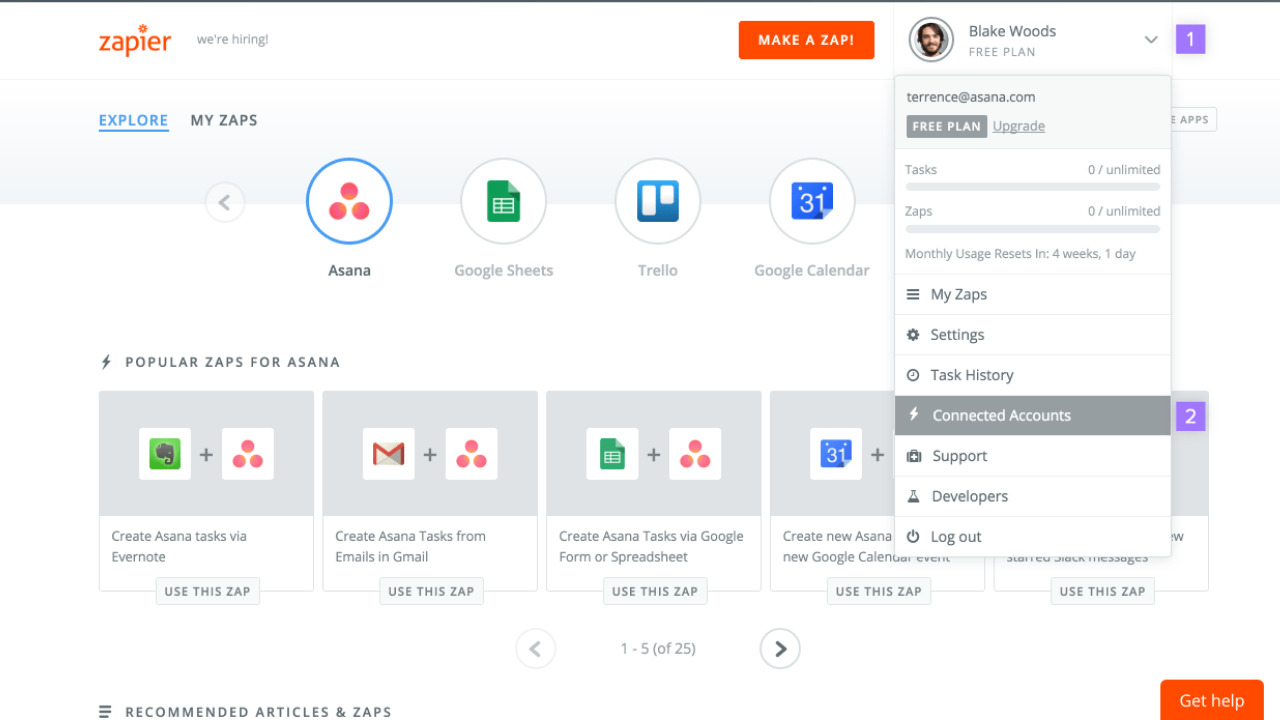Screen dimensions: 1280x720
Task: Log out from the account menu
Action: tap(1032, 537)
